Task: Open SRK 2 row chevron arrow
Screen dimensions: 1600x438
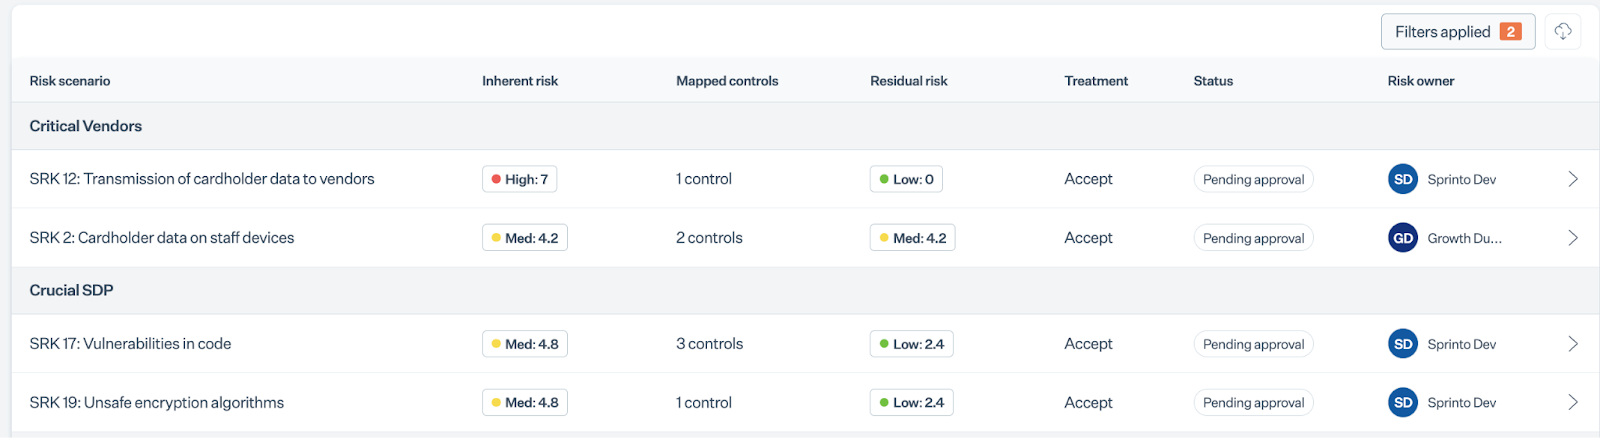Action: pos(1573,238)
